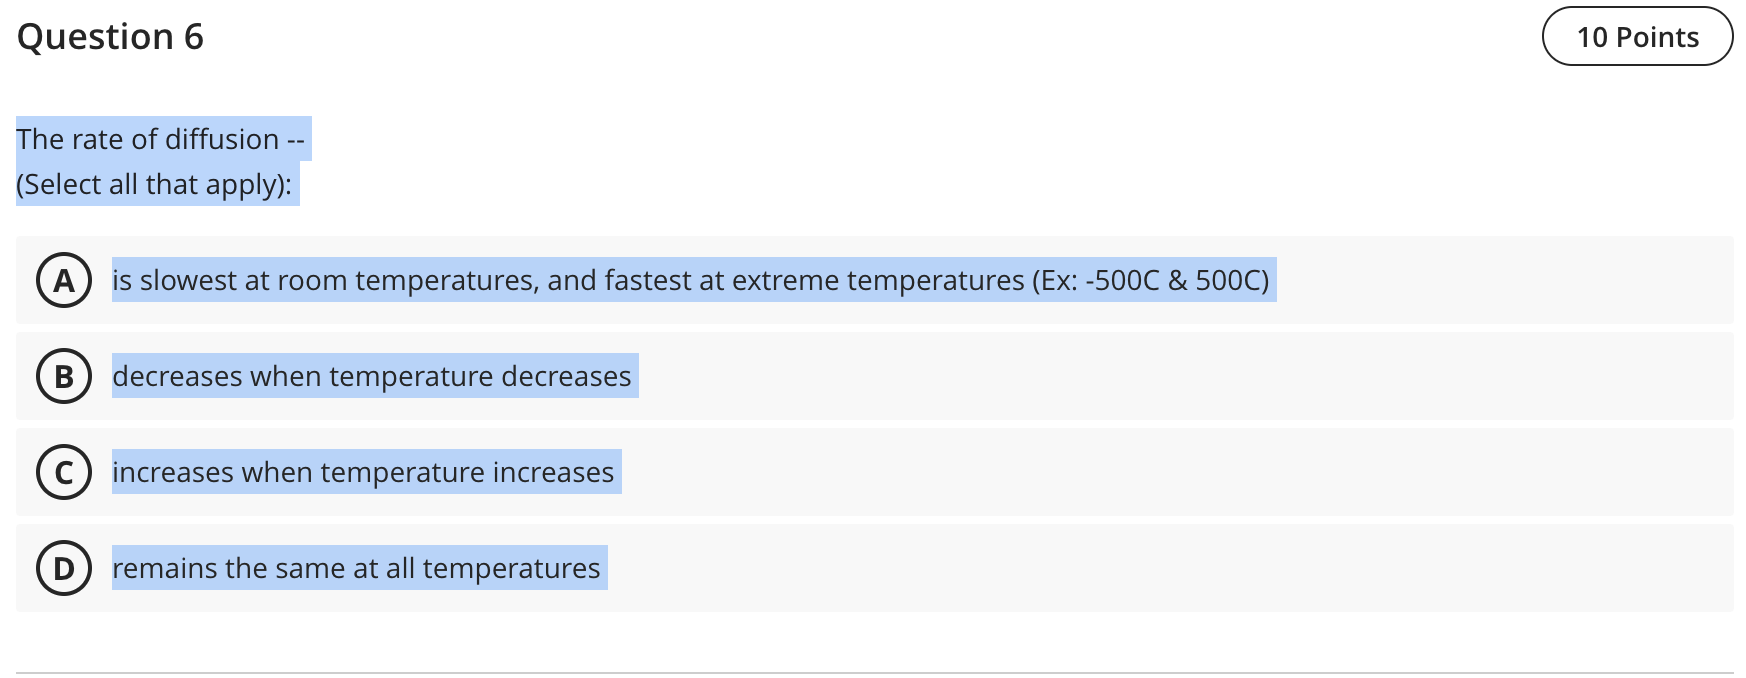Select answer choice C circle icon

tap(63, 472)
